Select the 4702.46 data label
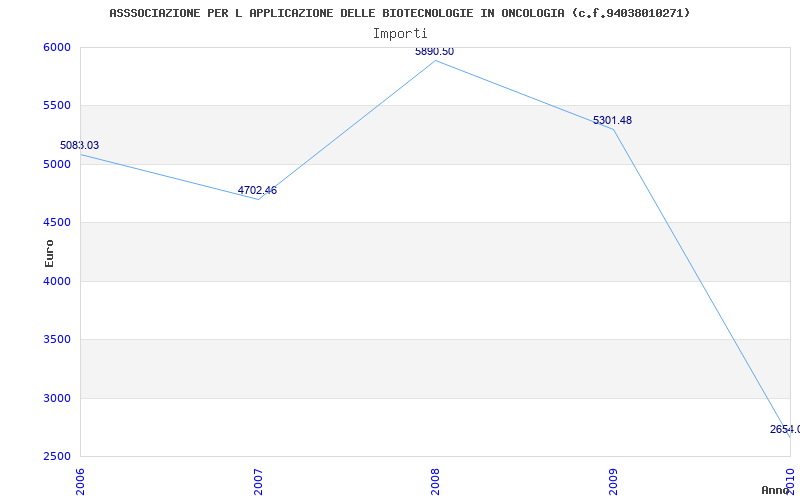The image size is (800, 500). coord(257,190)
